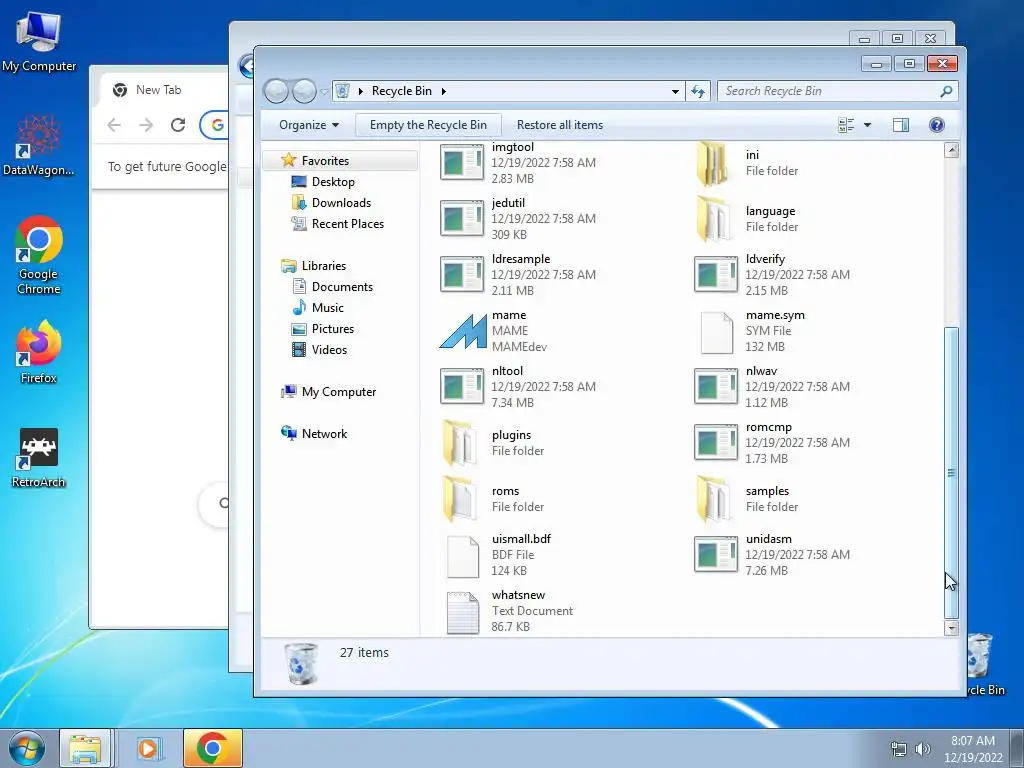Select the jedutil application icon
The height and width of the screenshot is (768, 1024).
462,219
